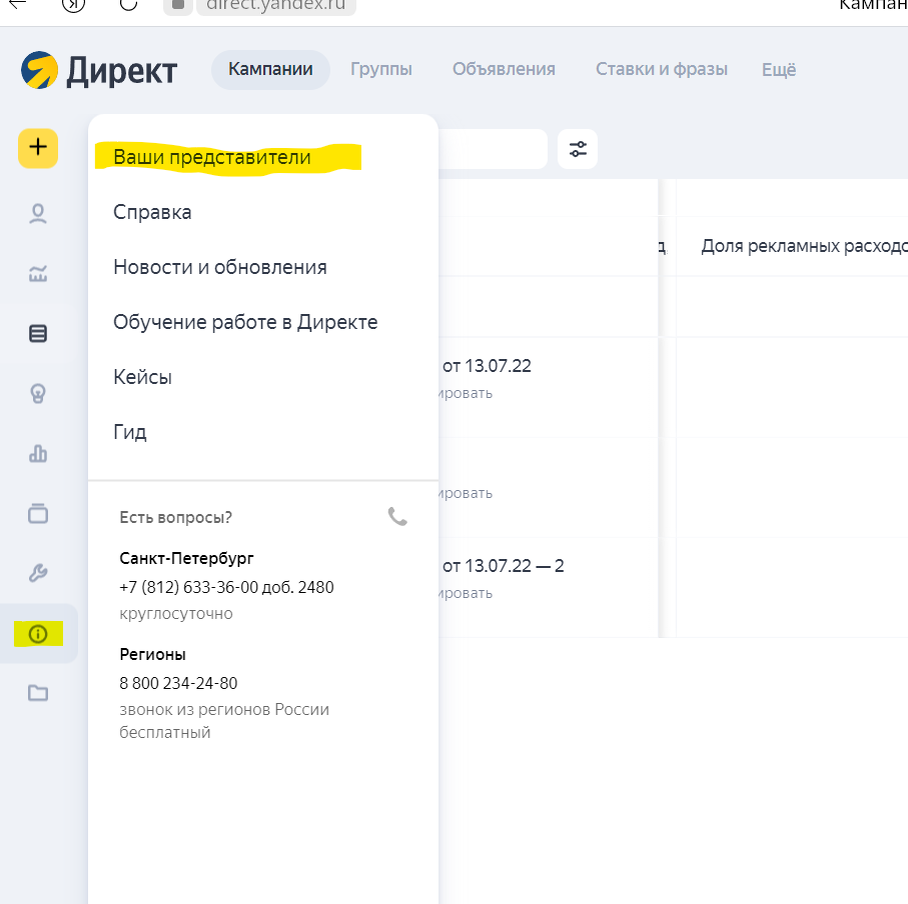Open the bar chart reports icon

click(38, 453)
